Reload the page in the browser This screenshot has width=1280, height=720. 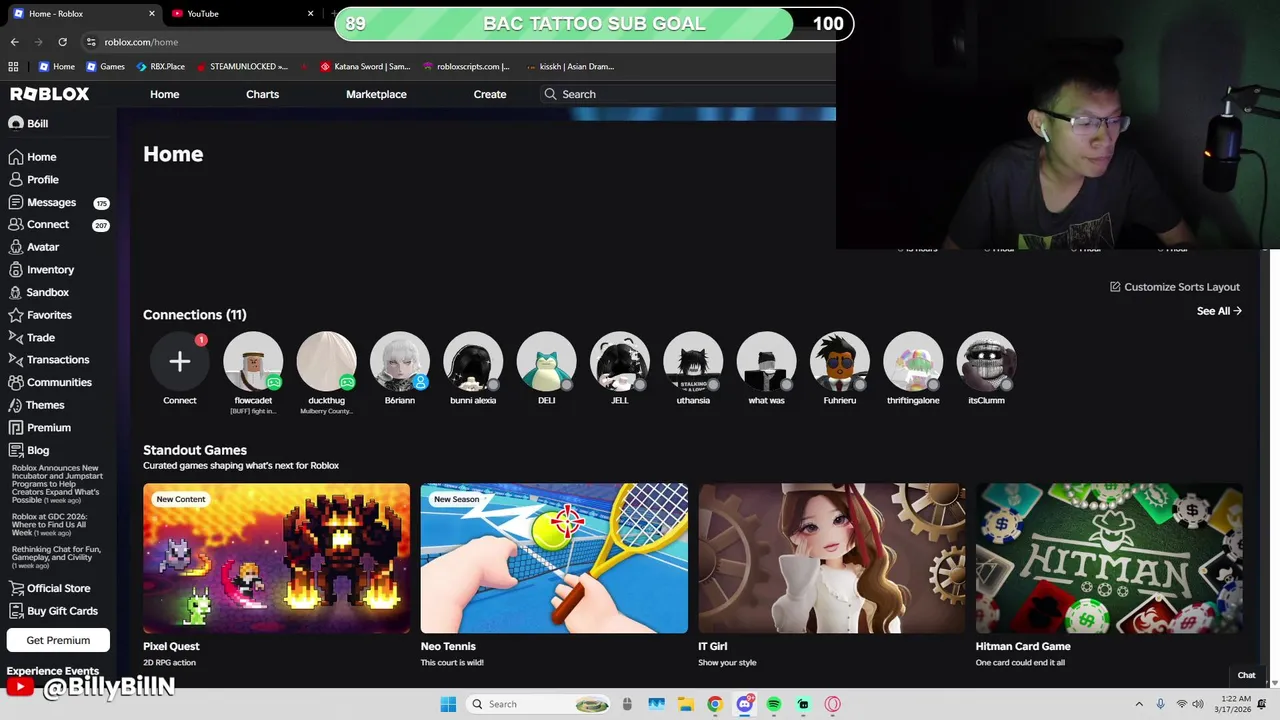click(62, 42)
